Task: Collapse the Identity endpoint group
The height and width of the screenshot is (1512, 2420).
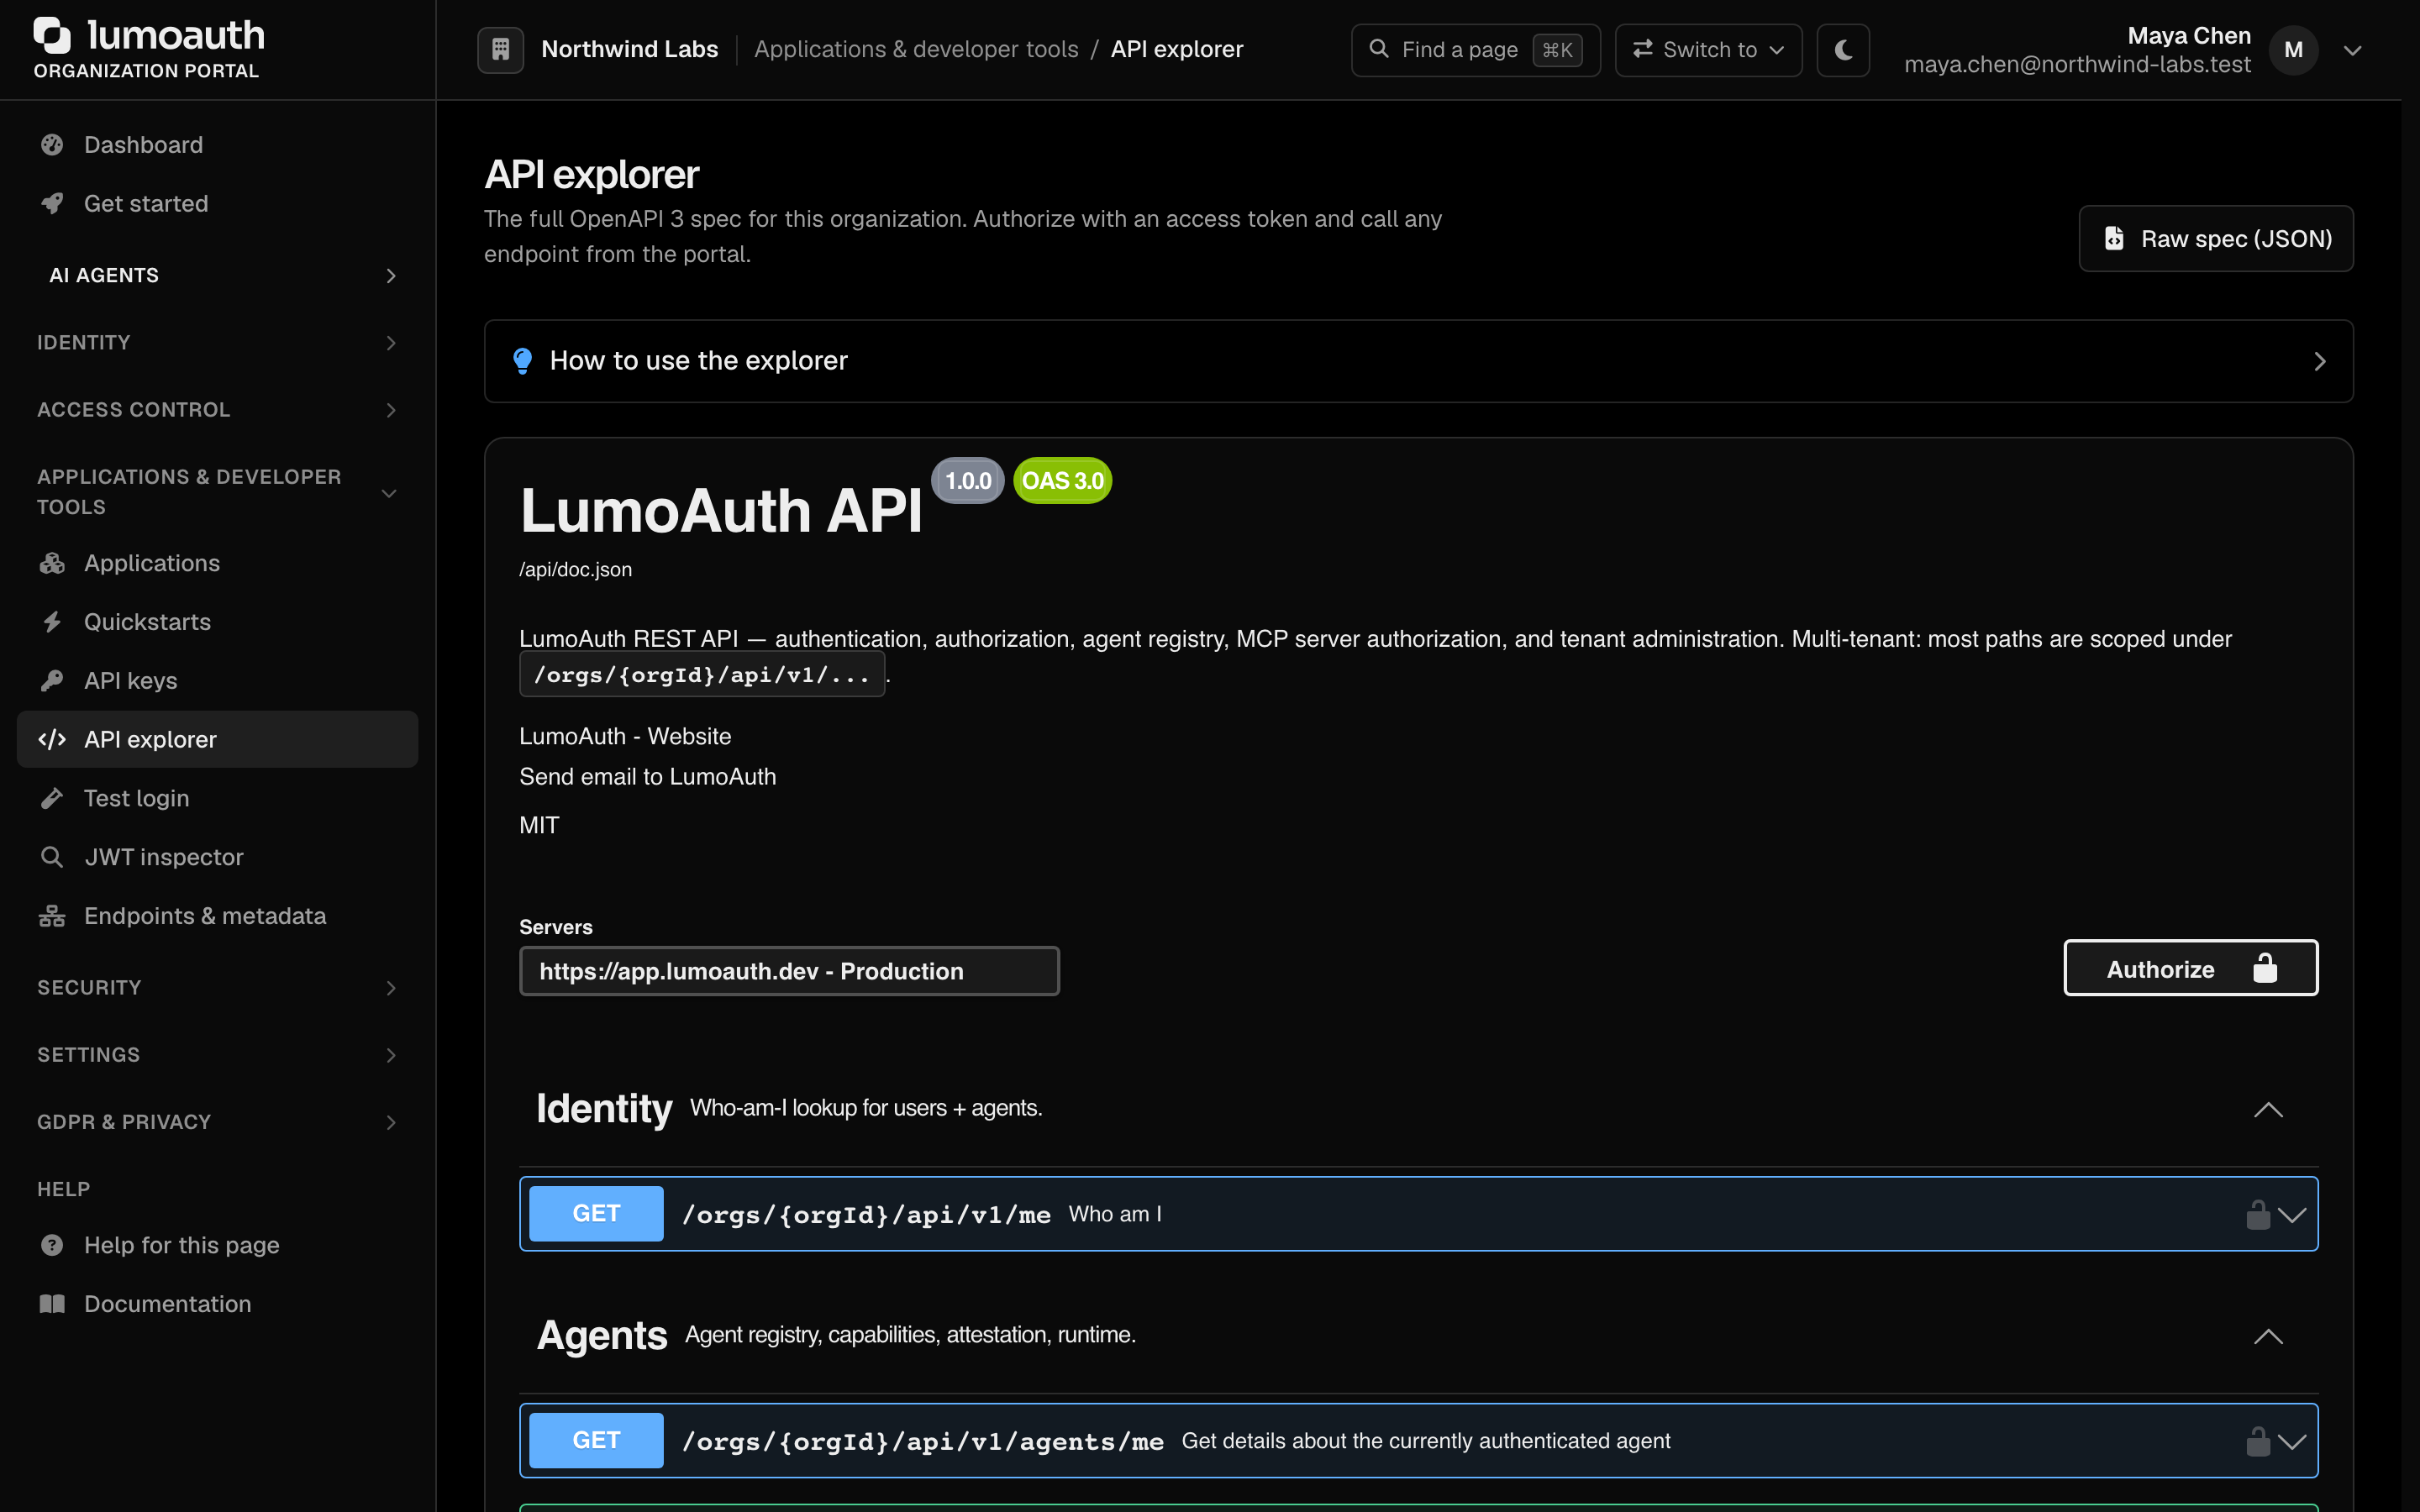Action: tap(2268, 1110)
